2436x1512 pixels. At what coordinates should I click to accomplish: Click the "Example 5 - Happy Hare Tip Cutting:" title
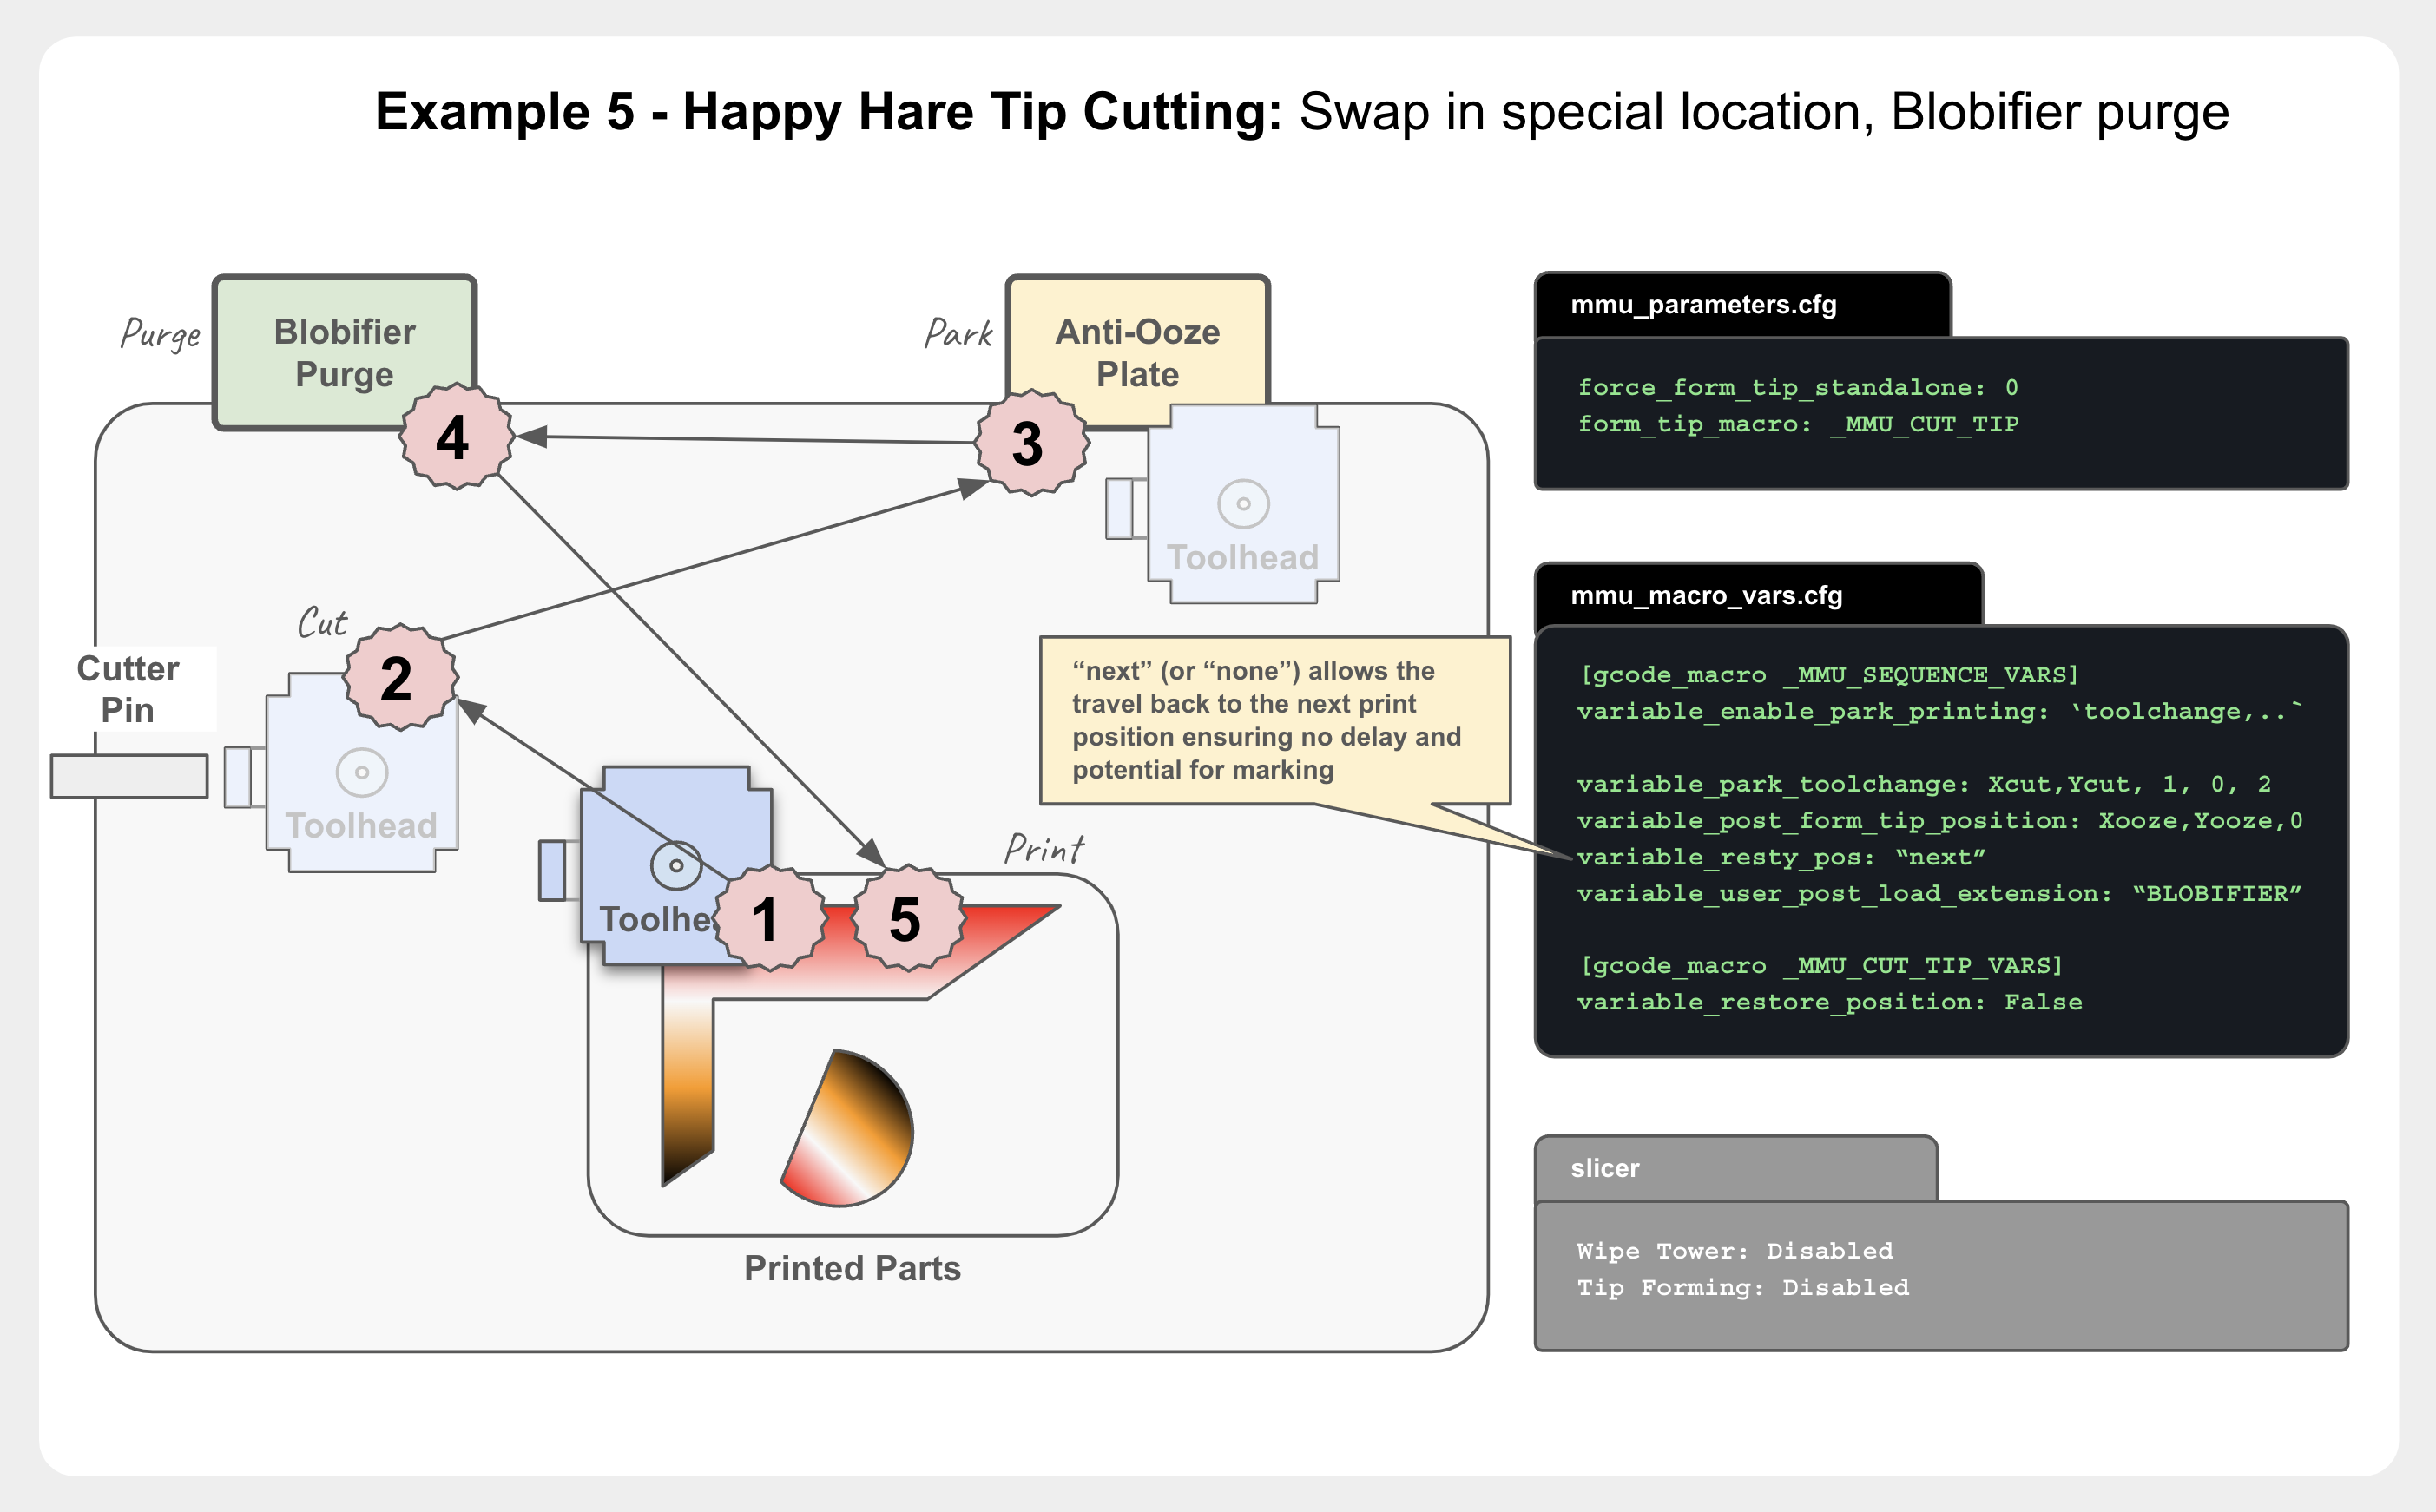coord(828,111)
